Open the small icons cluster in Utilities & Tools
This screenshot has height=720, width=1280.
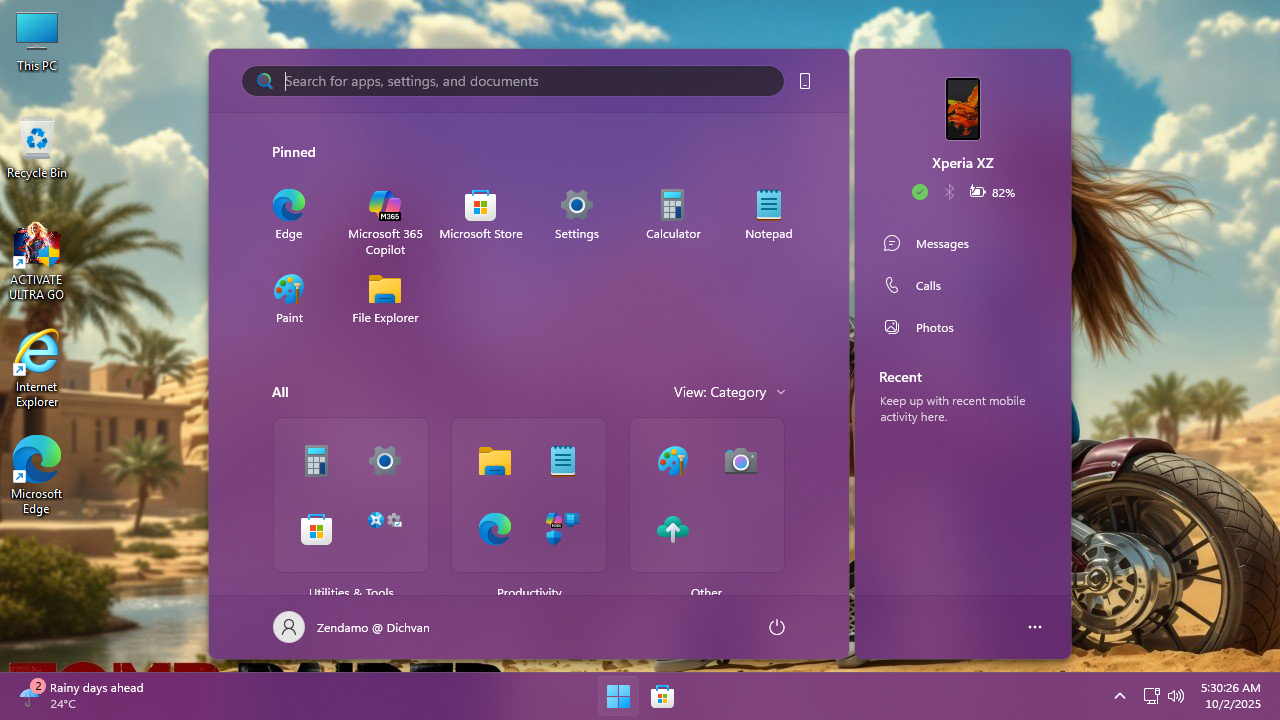click(385, 520)
